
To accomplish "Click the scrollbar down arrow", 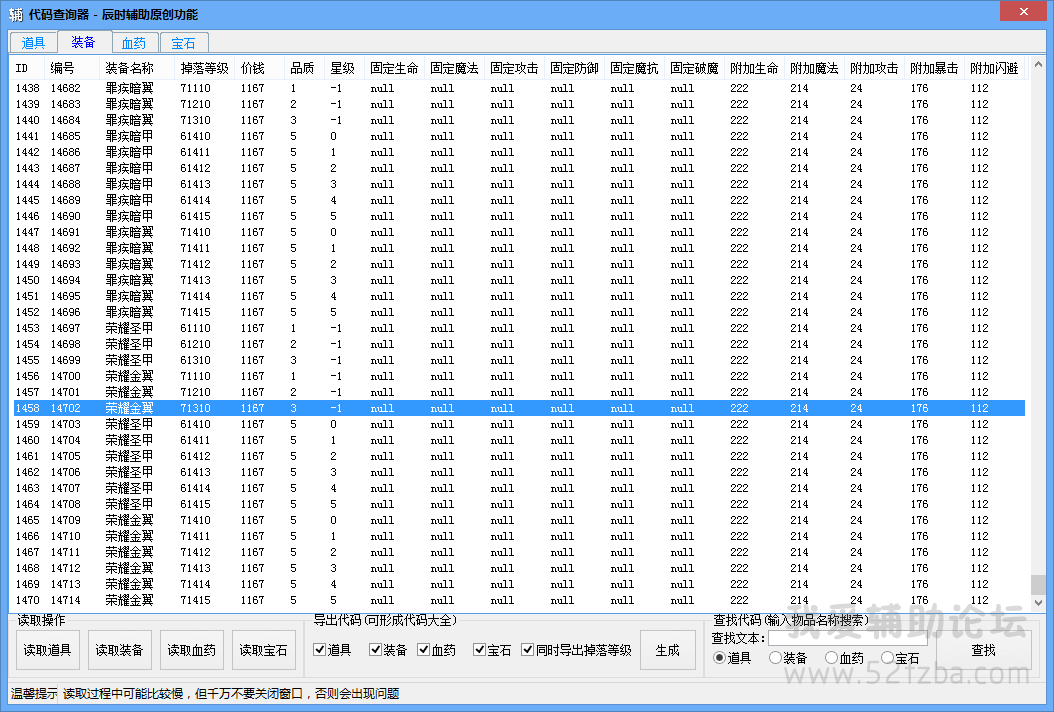I will click(1037, 603).
